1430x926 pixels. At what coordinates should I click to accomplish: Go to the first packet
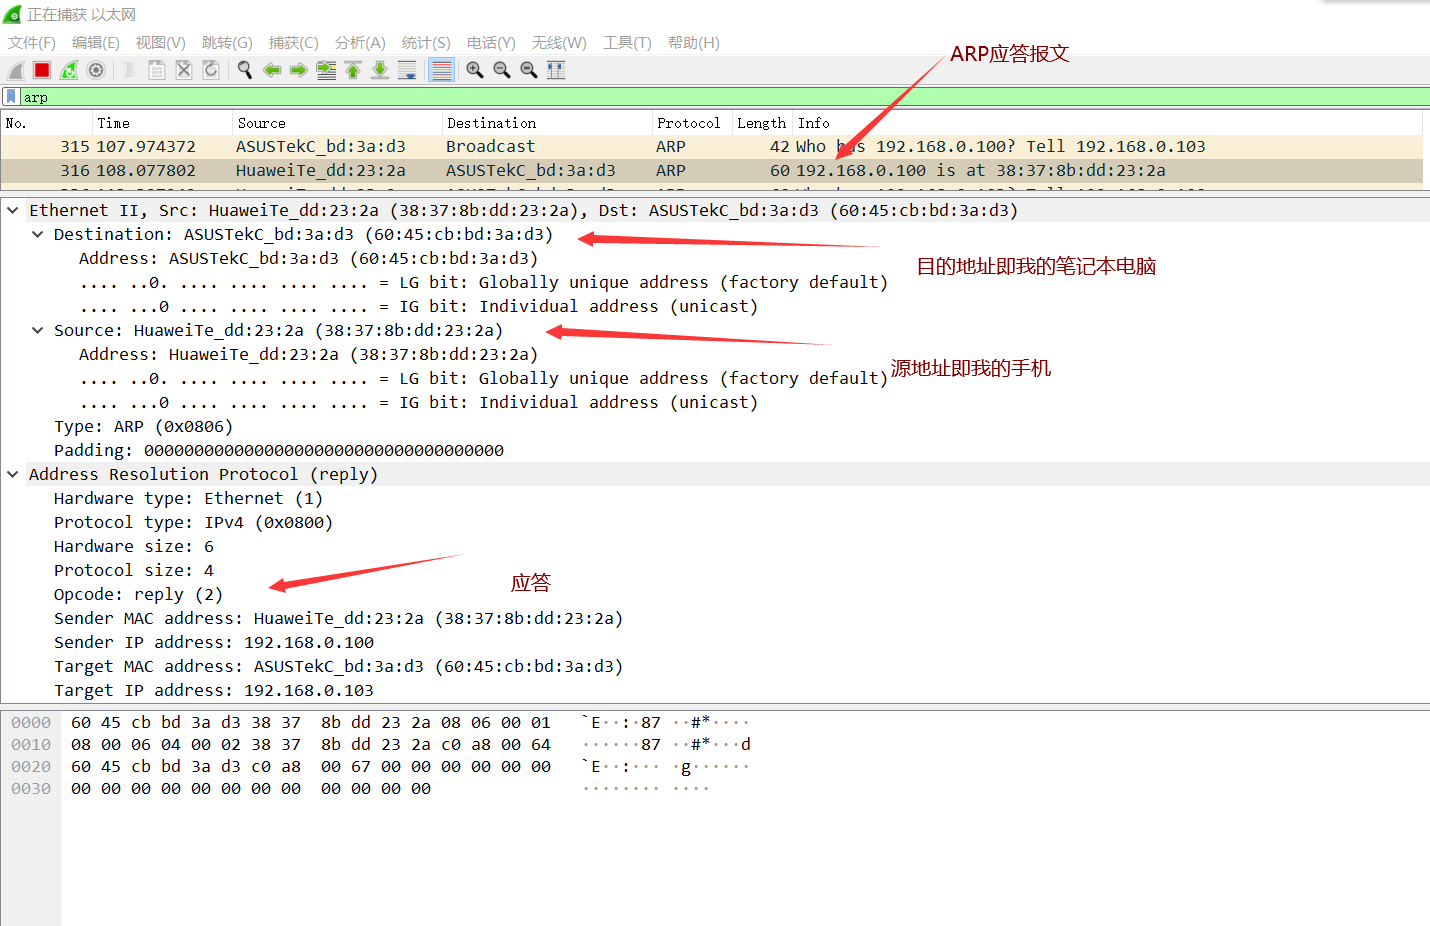pos(352,70)
